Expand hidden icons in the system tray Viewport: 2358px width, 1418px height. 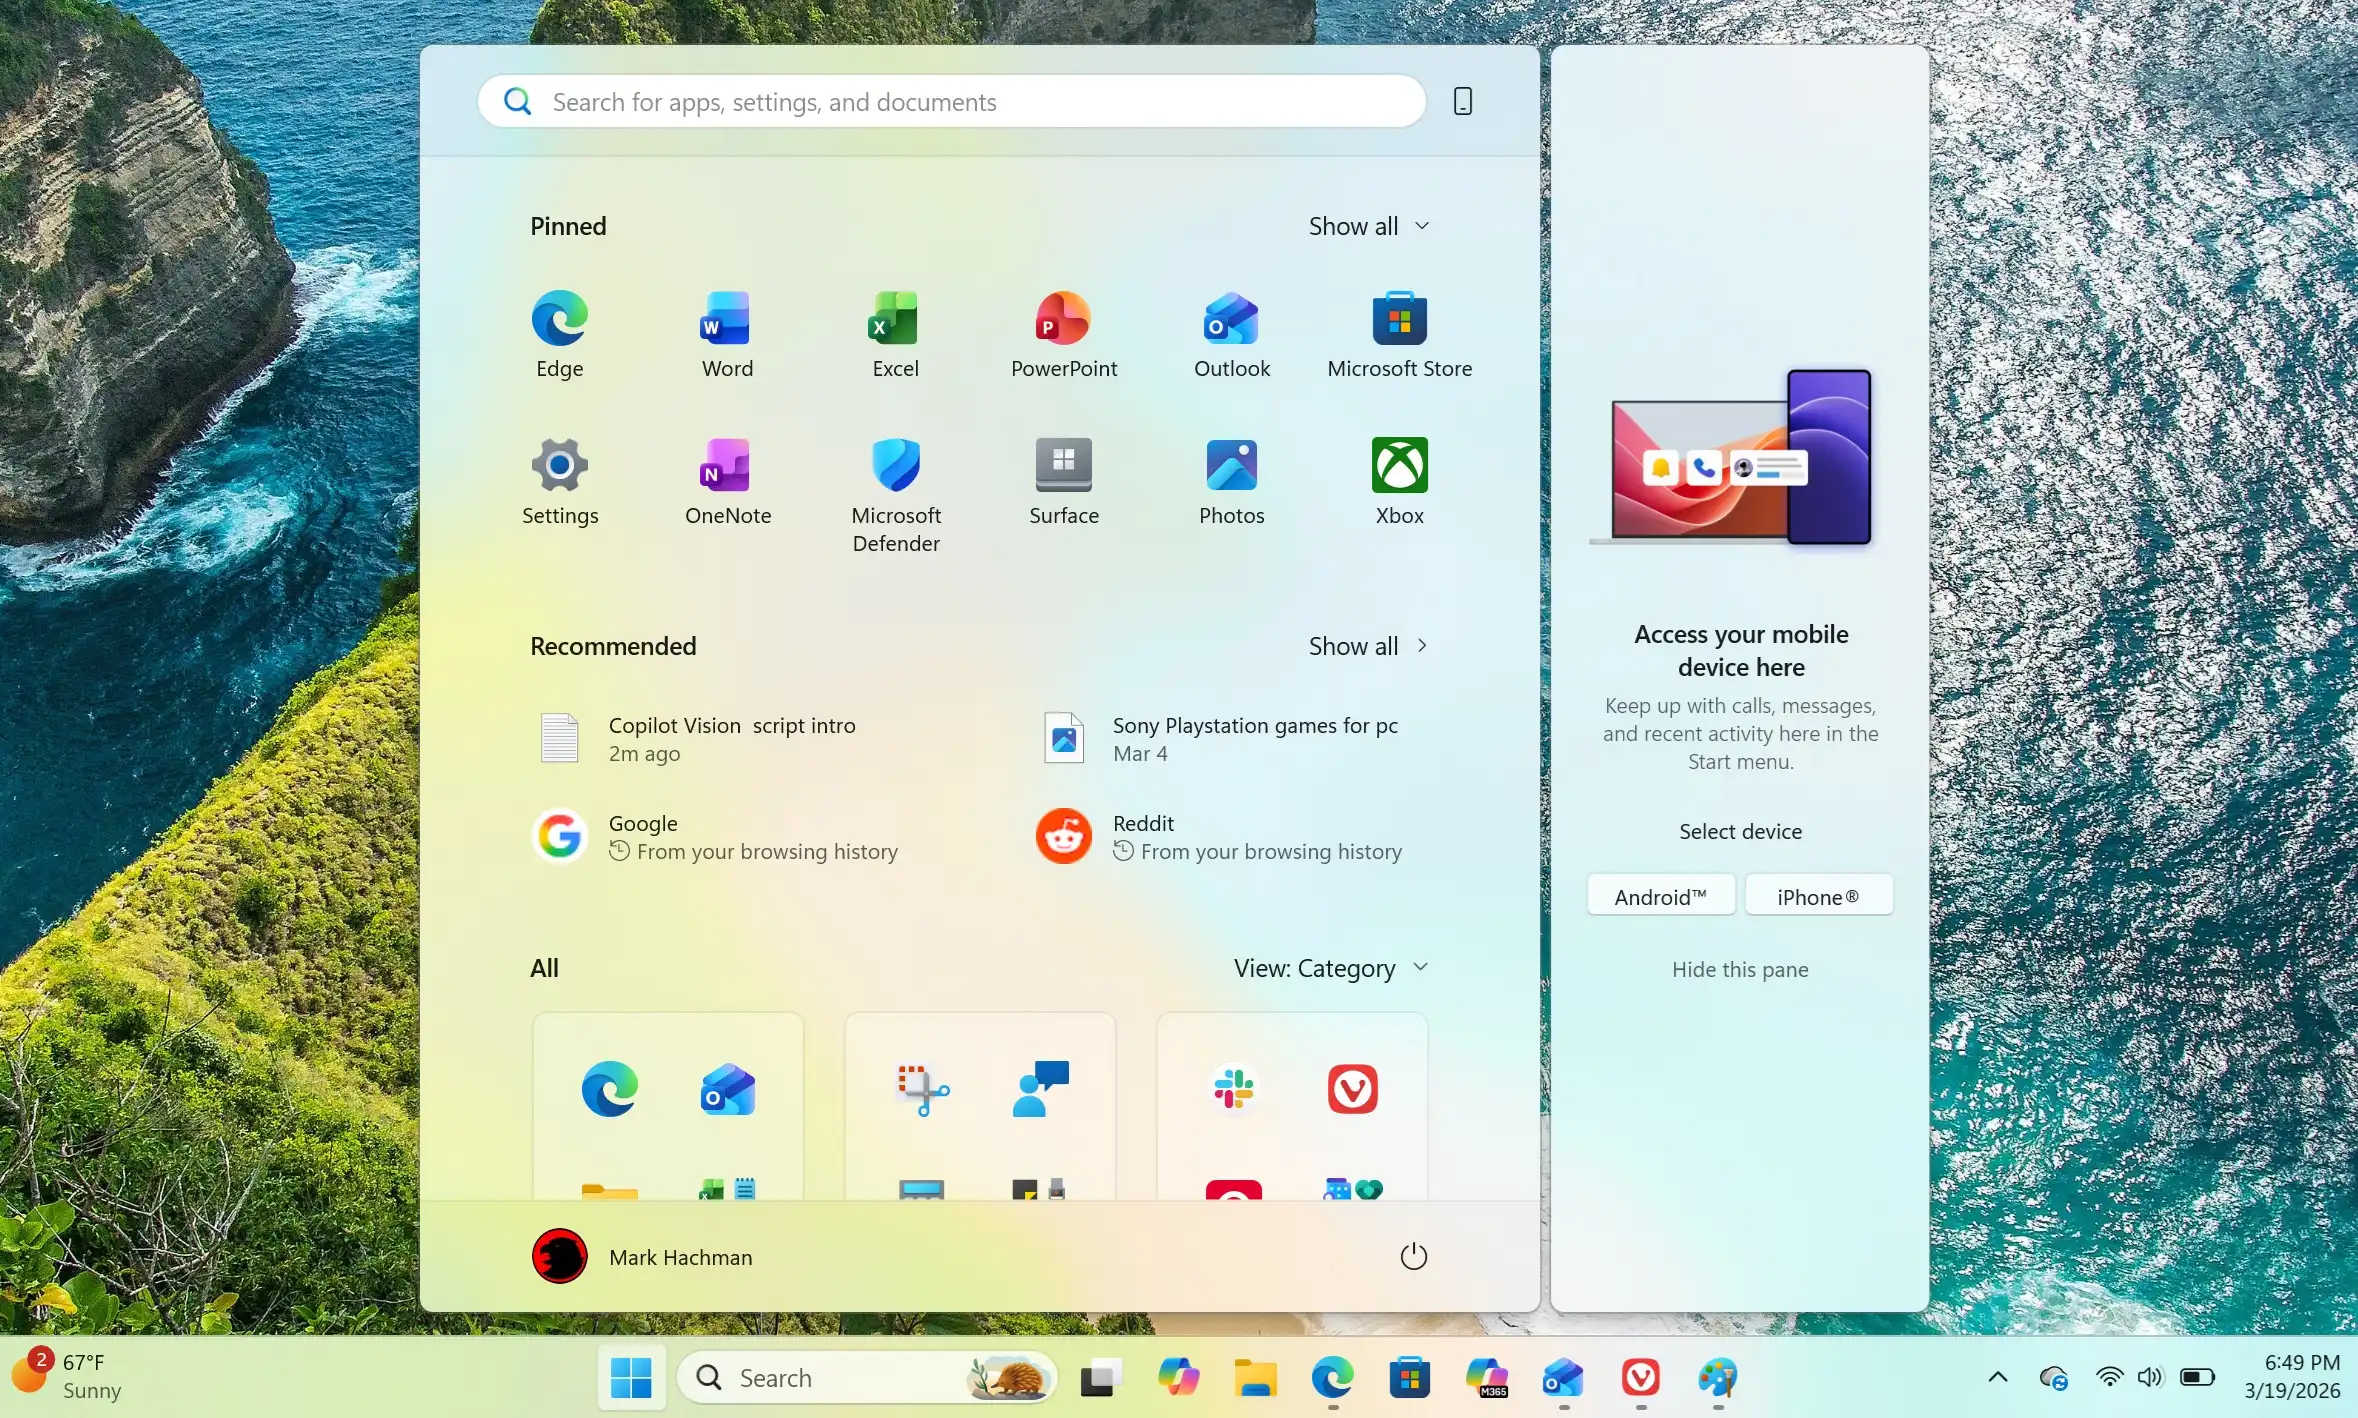1996,1377
